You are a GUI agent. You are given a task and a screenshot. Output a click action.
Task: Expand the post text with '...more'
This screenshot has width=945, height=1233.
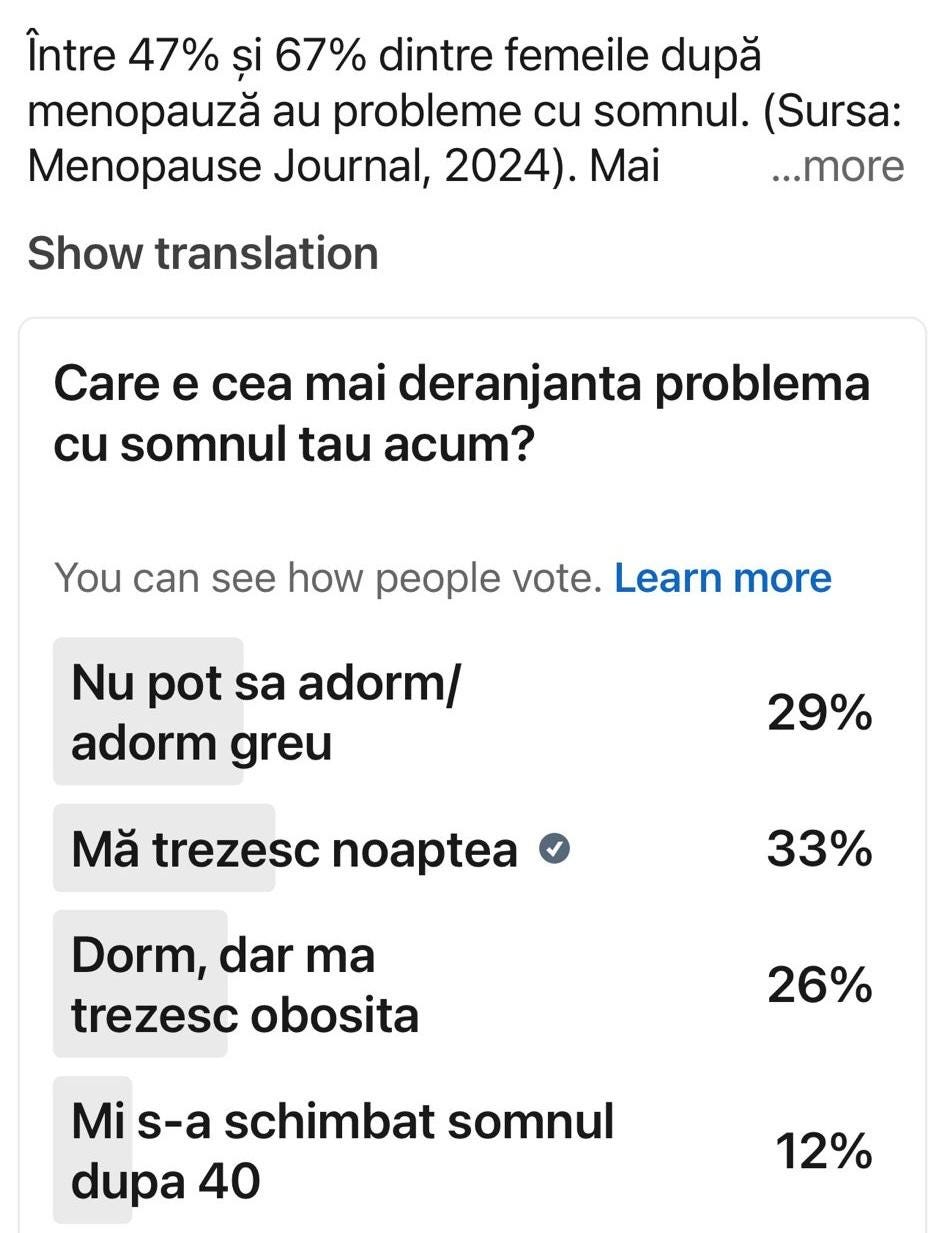click(838, 167)
